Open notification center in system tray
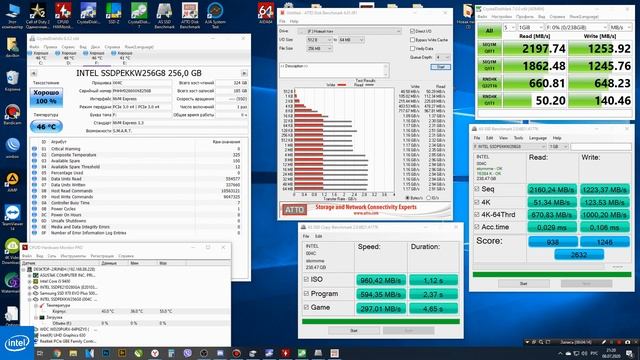The width and height of the screenshot is (640, 360). click(x=630, y=353)
